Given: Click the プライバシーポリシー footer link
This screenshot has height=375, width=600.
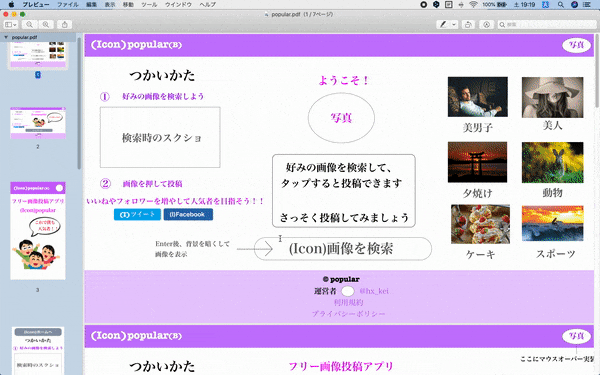Looking at the screenshot, I should click(348, 314).
